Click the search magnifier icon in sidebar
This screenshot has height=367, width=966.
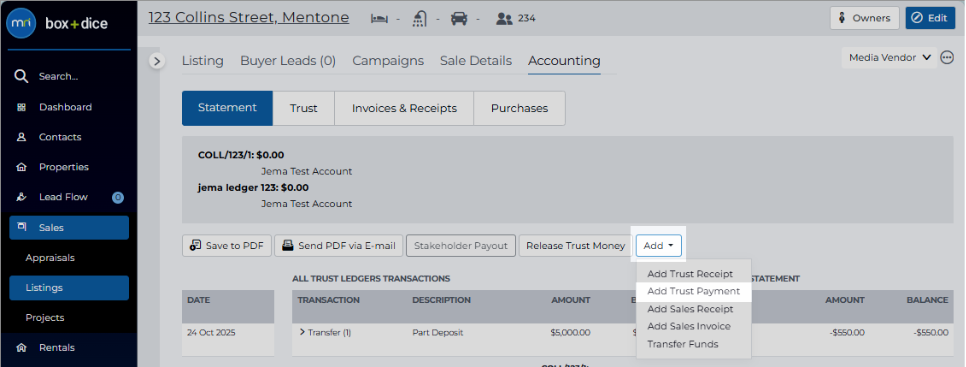point(21,76)
